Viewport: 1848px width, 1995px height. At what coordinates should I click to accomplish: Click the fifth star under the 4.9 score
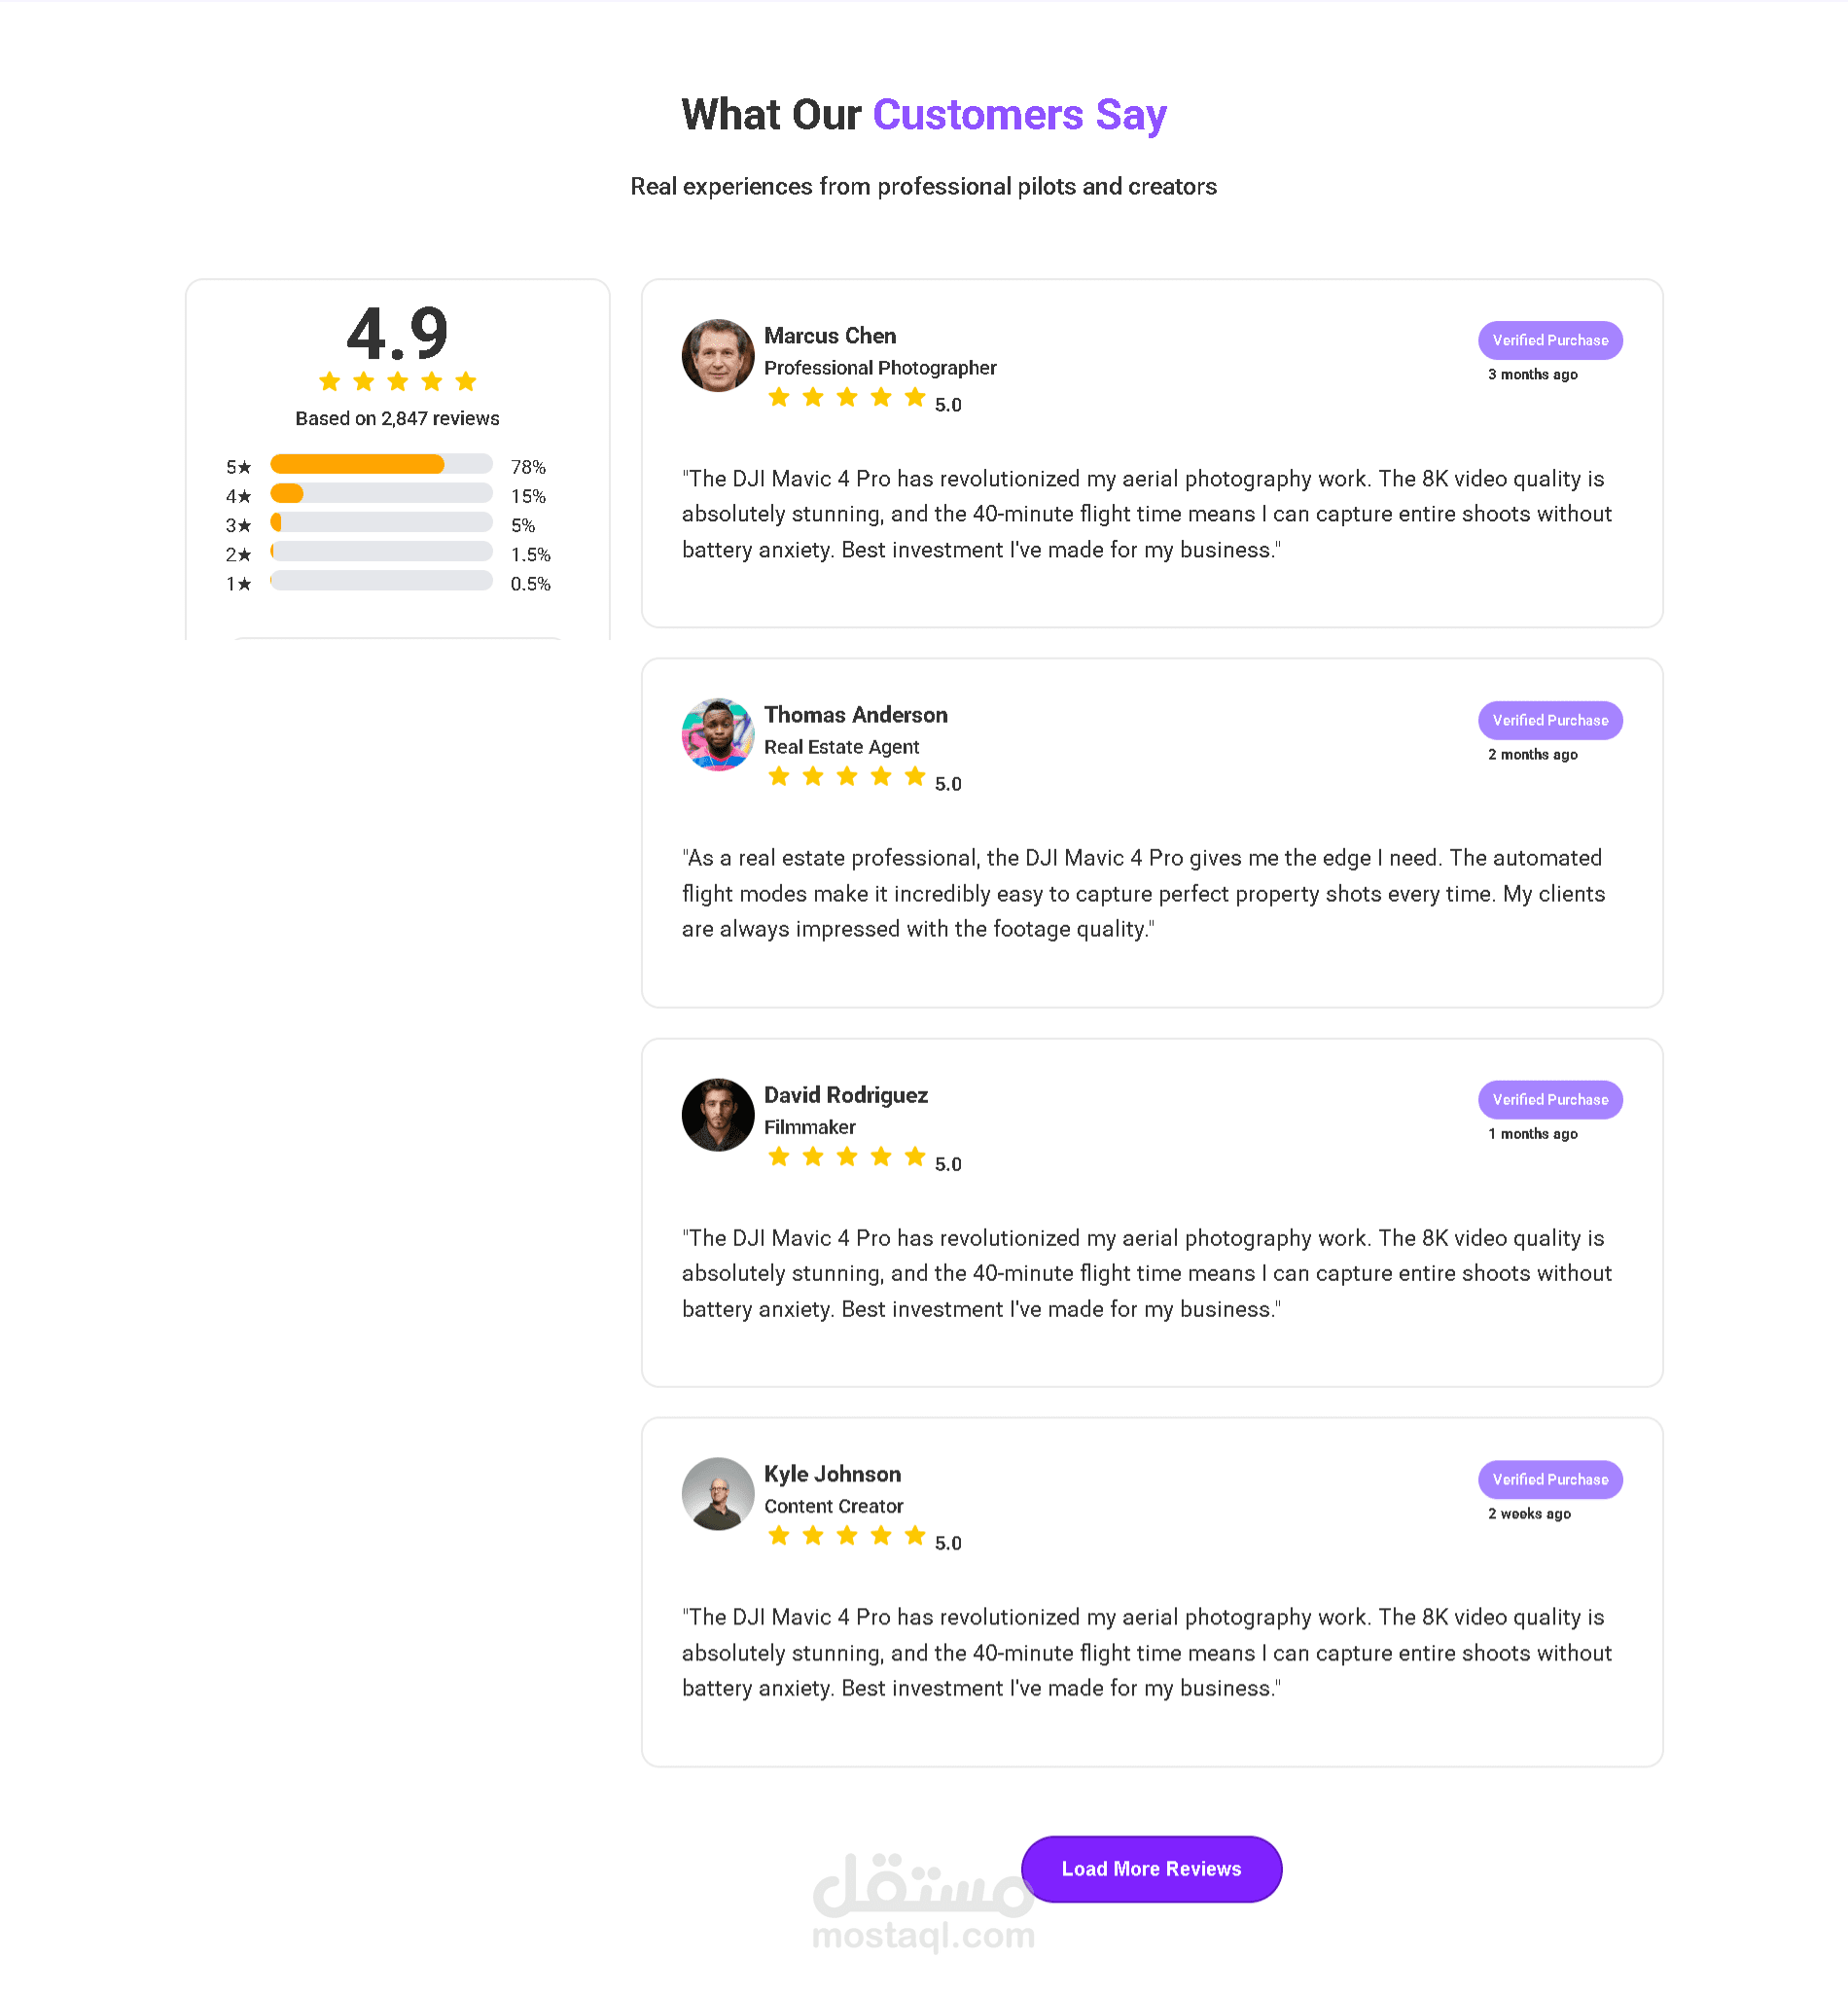[466, 381]
